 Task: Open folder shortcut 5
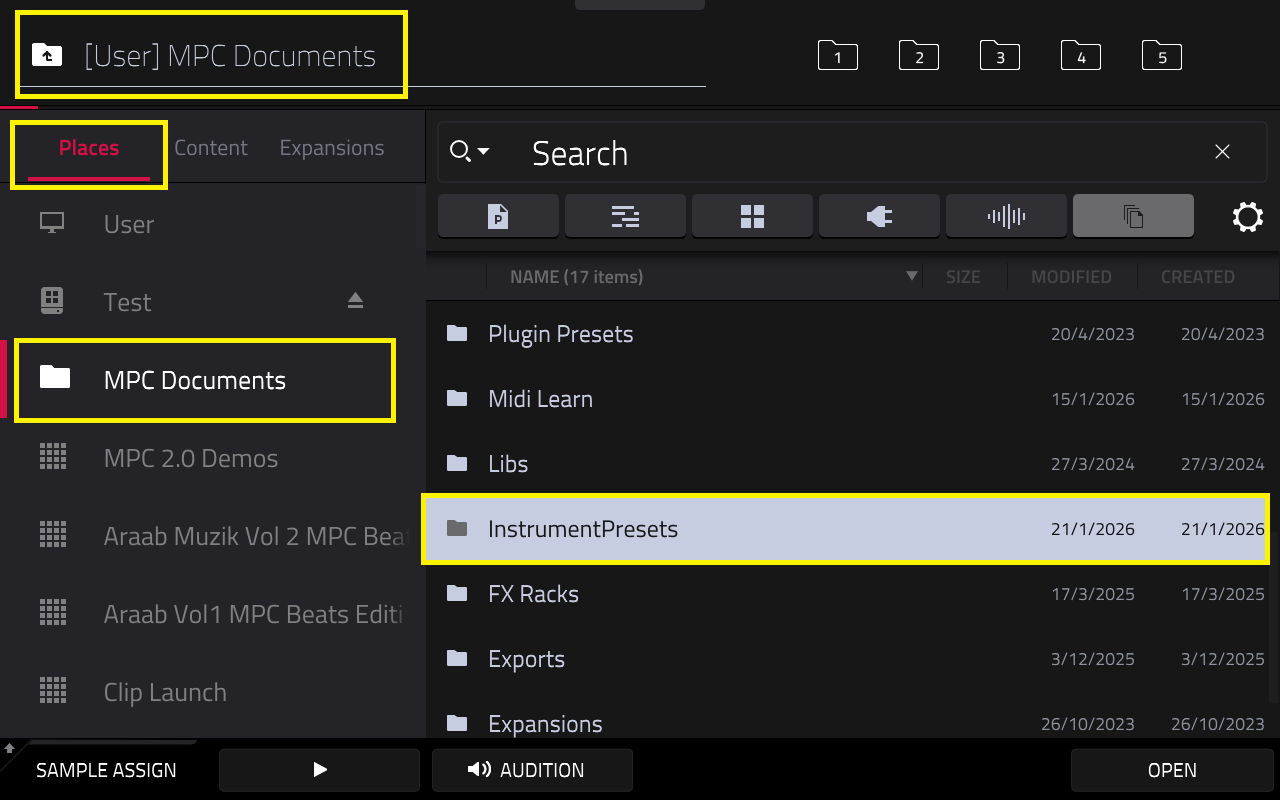1162,56
